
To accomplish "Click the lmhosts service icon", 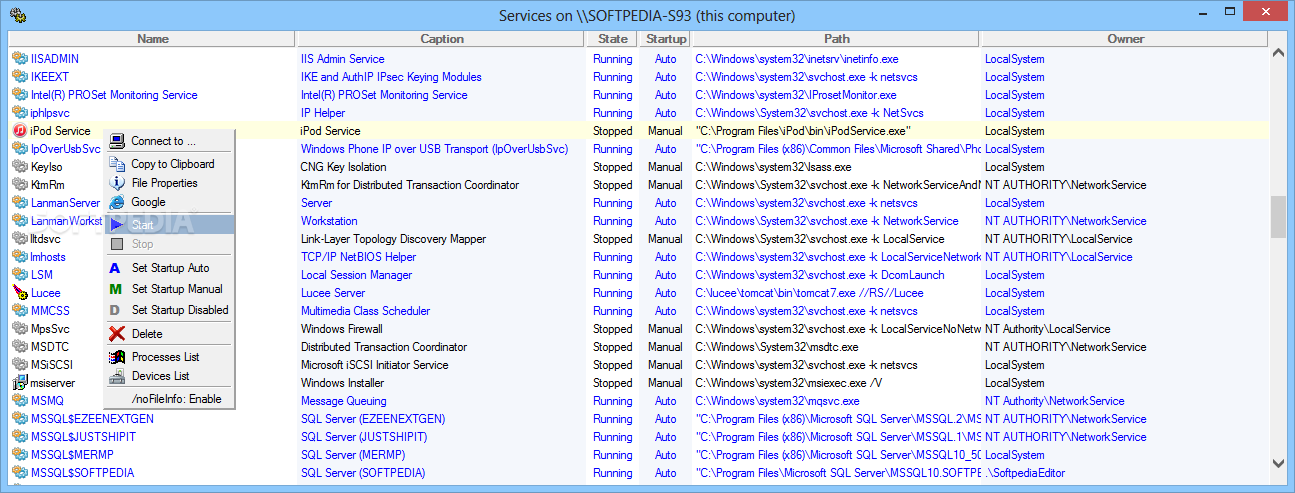I will [19, 257].
